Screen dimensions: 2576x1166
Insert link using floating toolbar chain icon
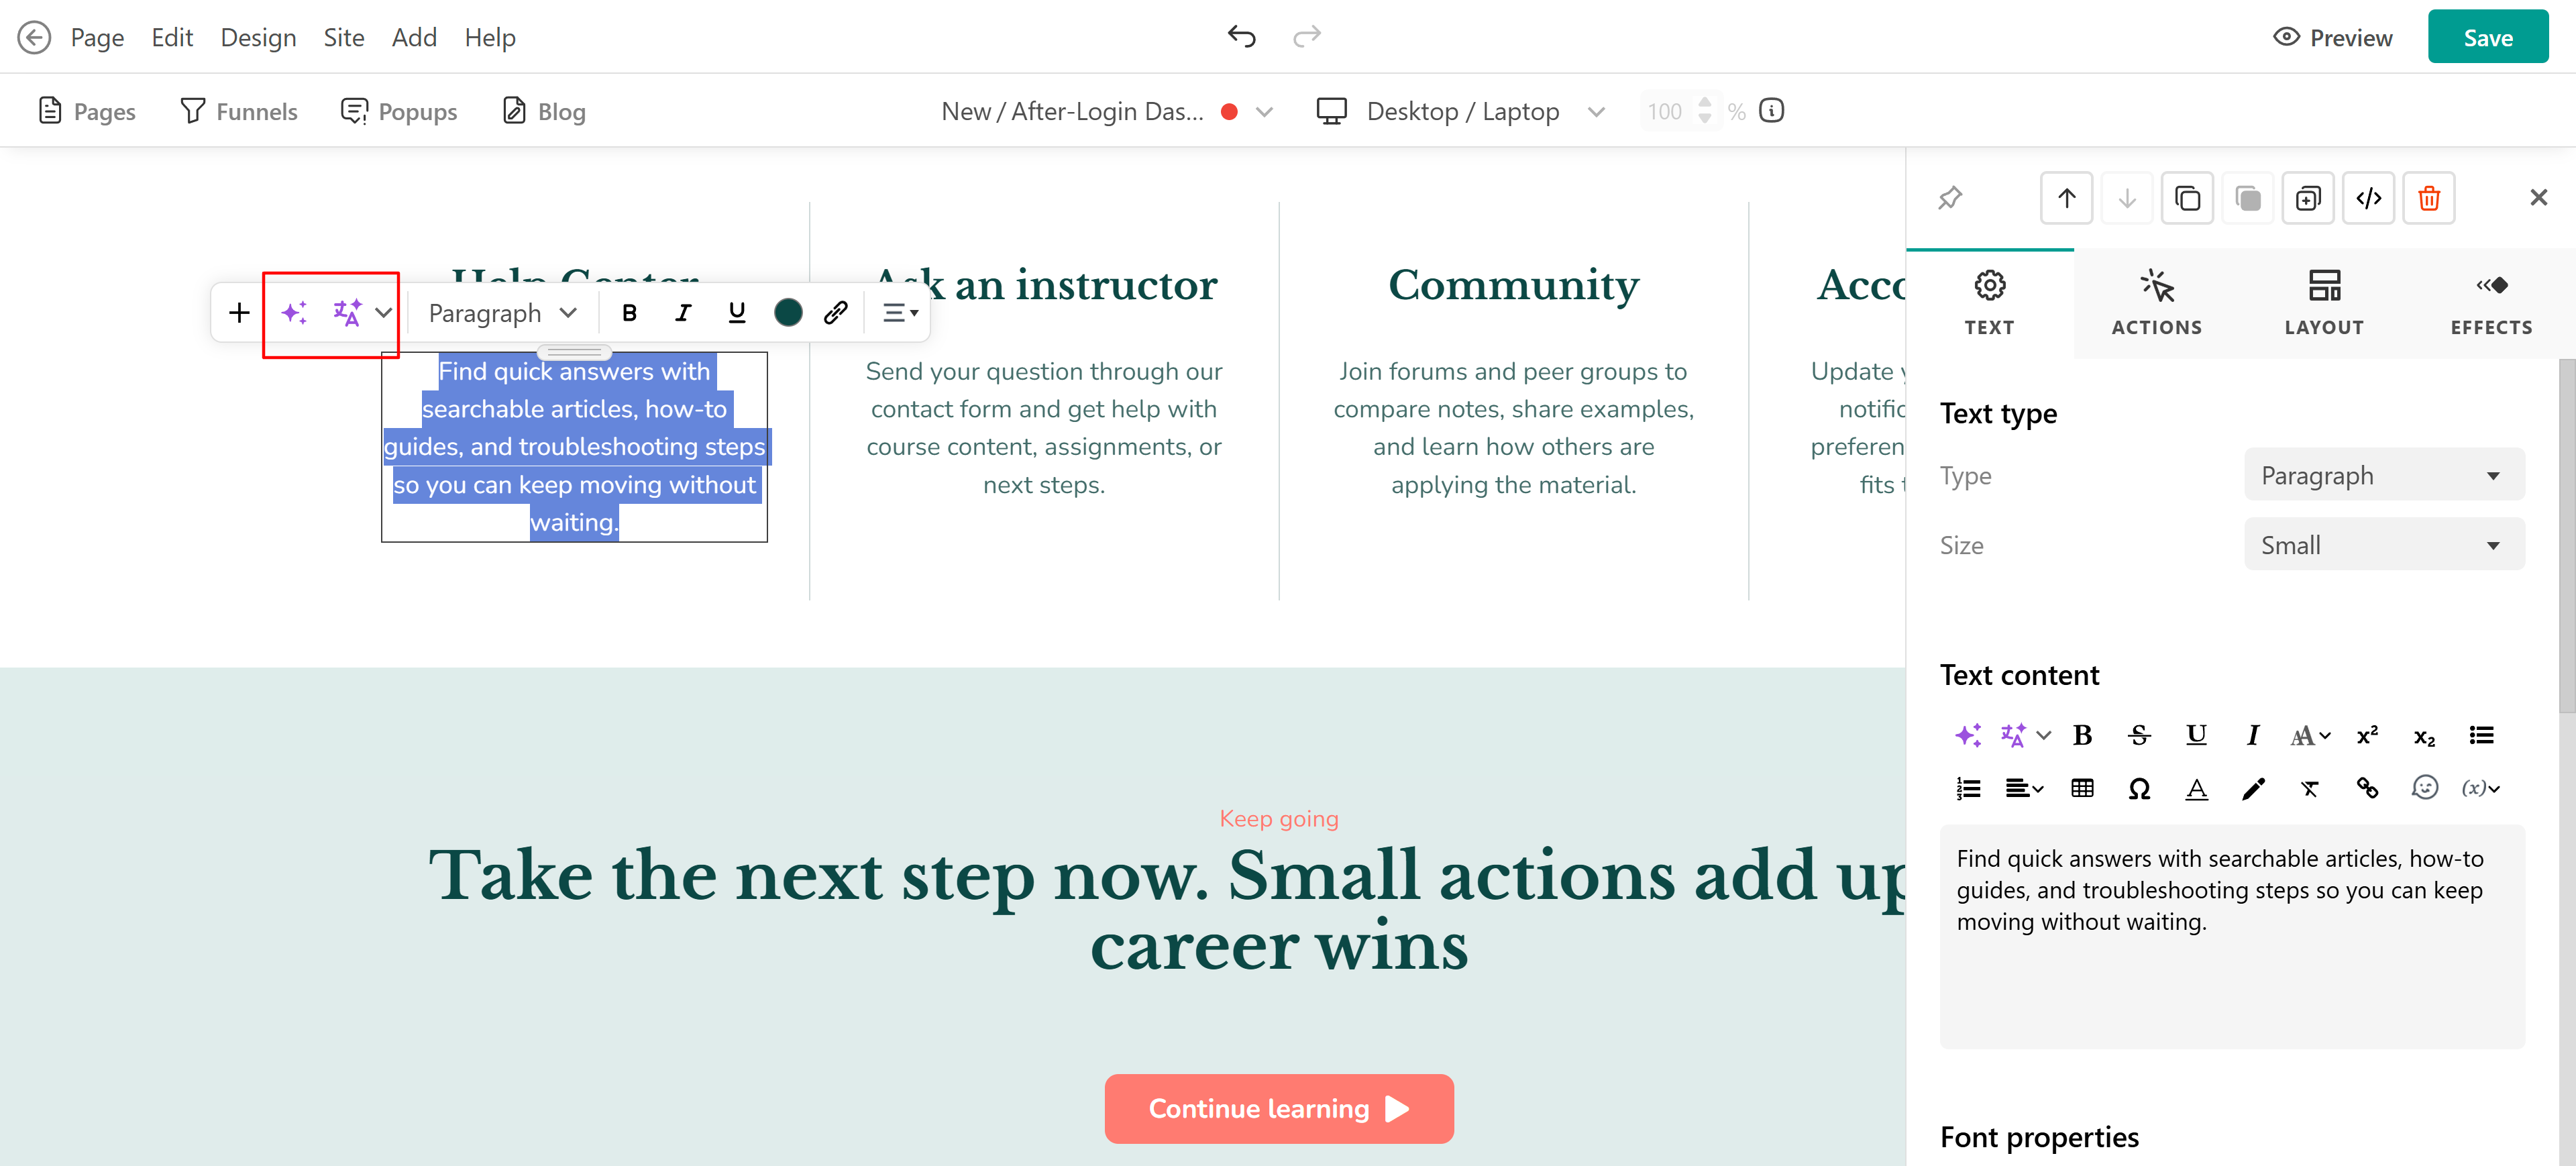point(836,313)
